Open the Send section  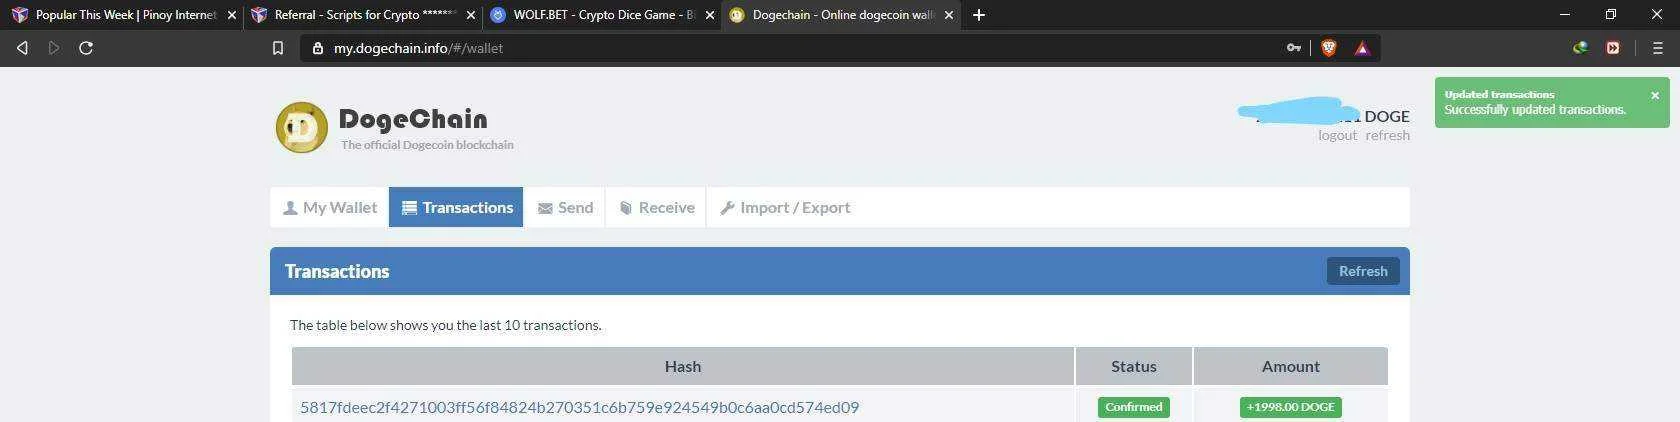coord(565,207)
